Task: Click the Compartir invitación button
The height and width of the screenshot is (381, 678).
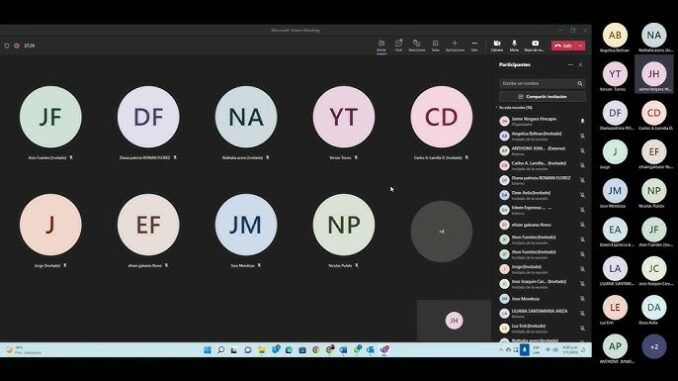Action: click(x=542, y=96)
